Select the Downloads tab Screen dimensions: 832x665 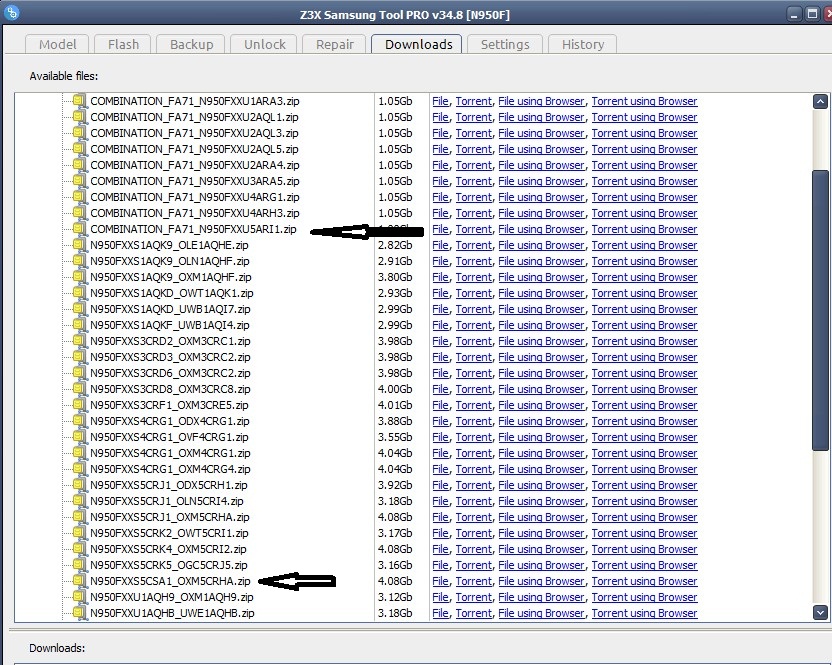(x=418, y=44)
